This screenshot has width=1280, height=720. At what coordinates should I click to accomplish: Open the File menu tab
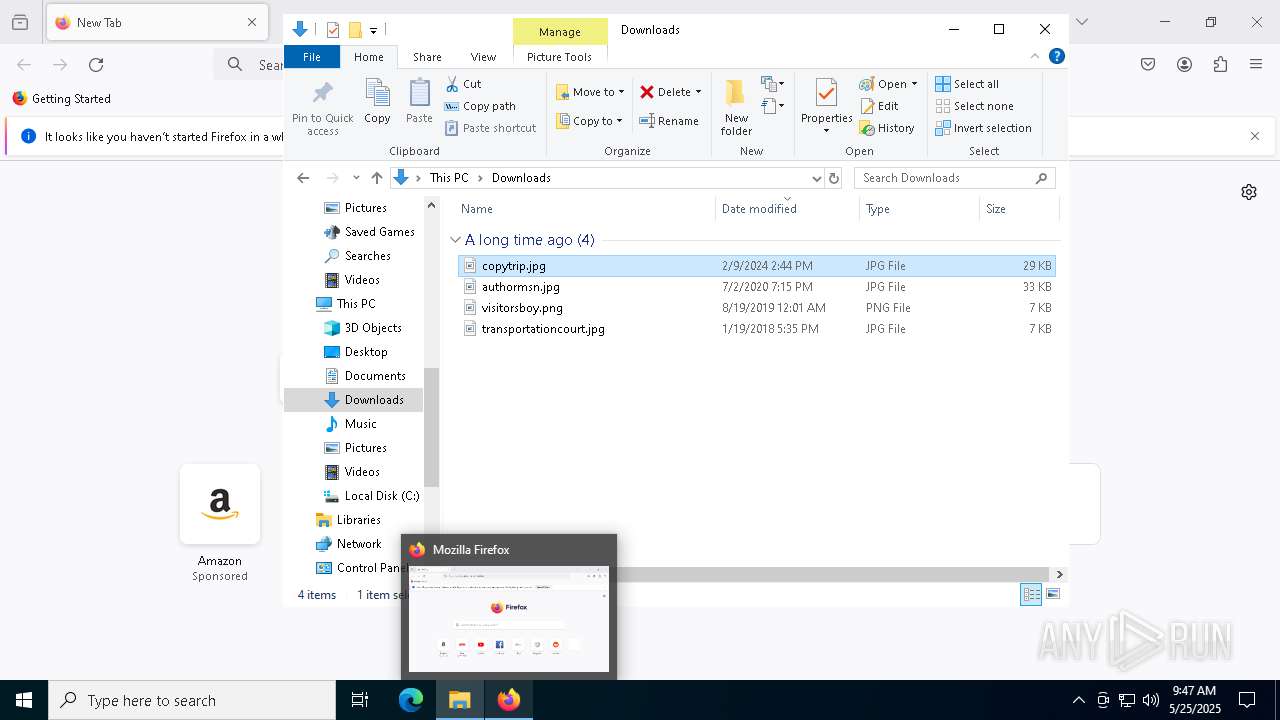tap(312, 57)
